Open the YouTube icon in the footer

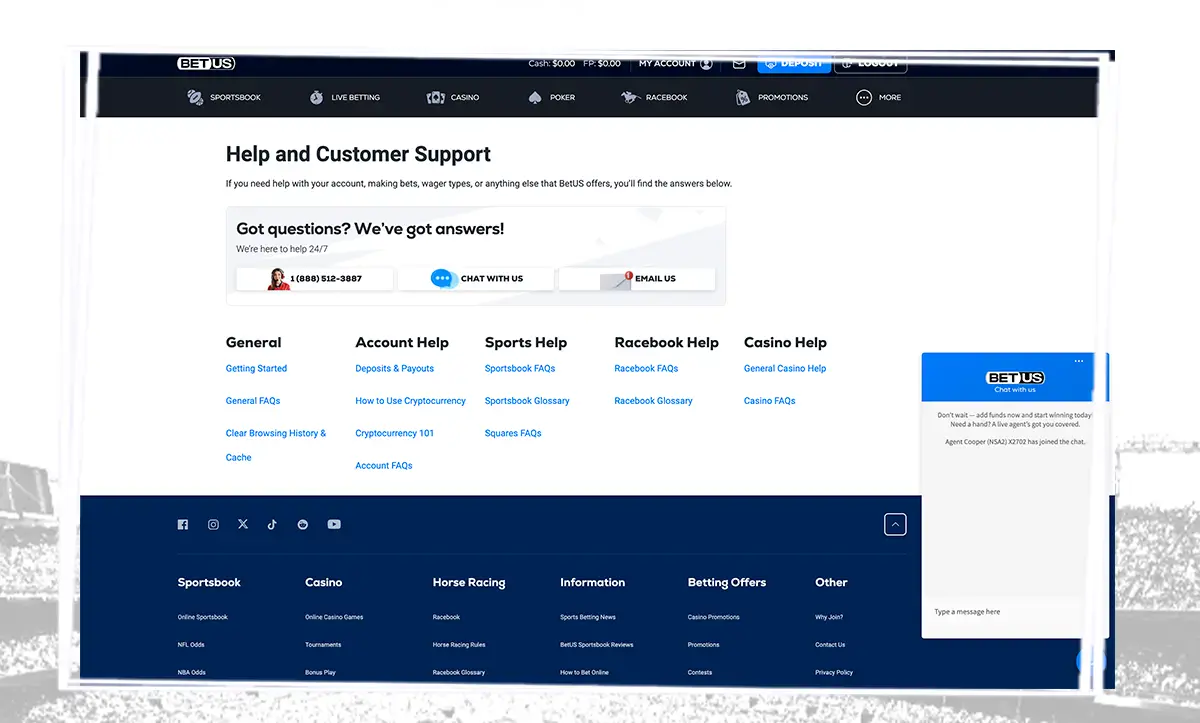pyautogui.click(x=334, y=523)
